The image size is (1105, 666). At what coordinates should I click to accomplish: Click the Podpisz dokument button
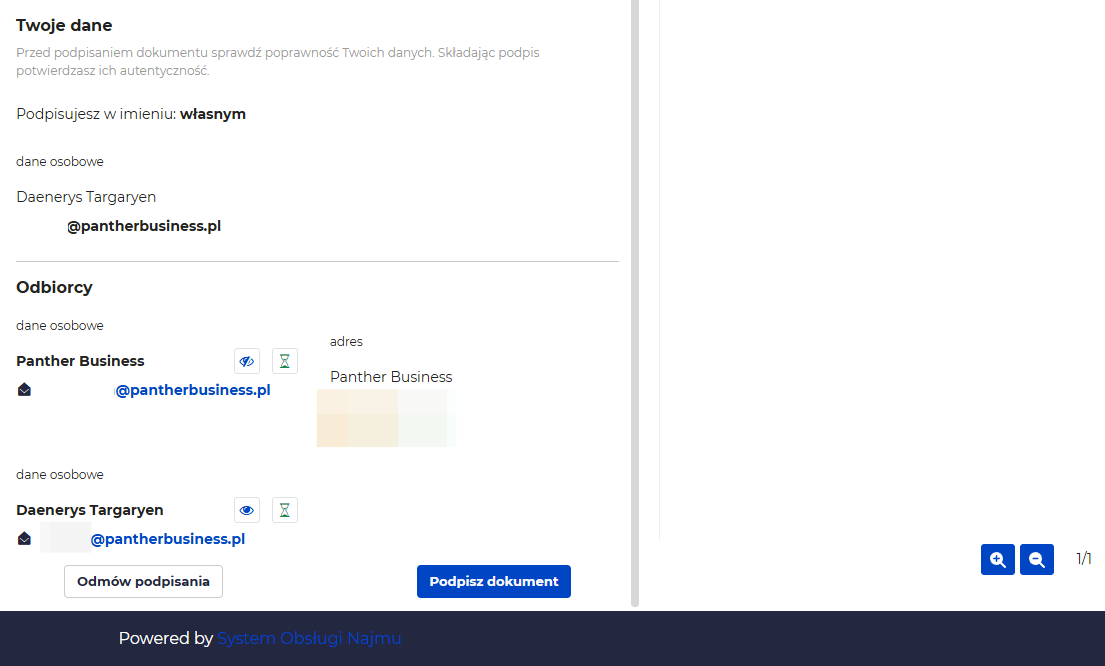tap(493, 581)
